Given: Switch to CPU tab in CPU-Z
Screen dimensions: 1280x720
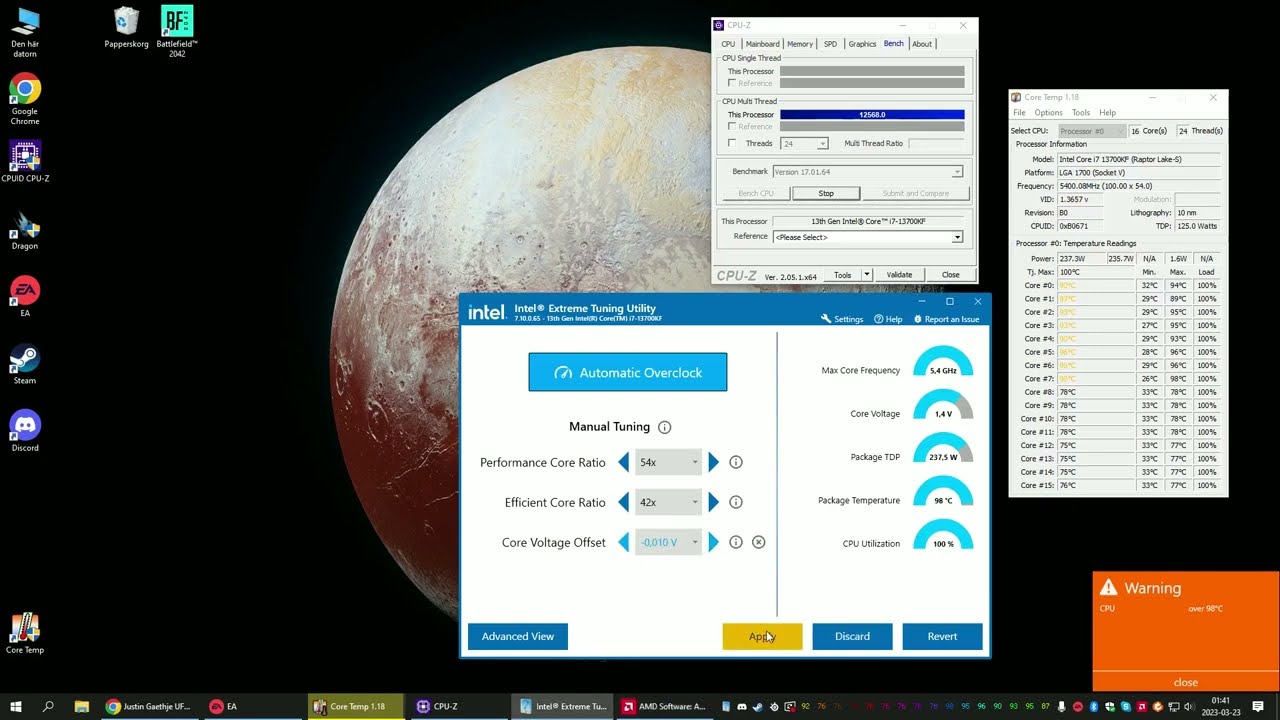Looking at the screenshot, I should coord(728,44).
